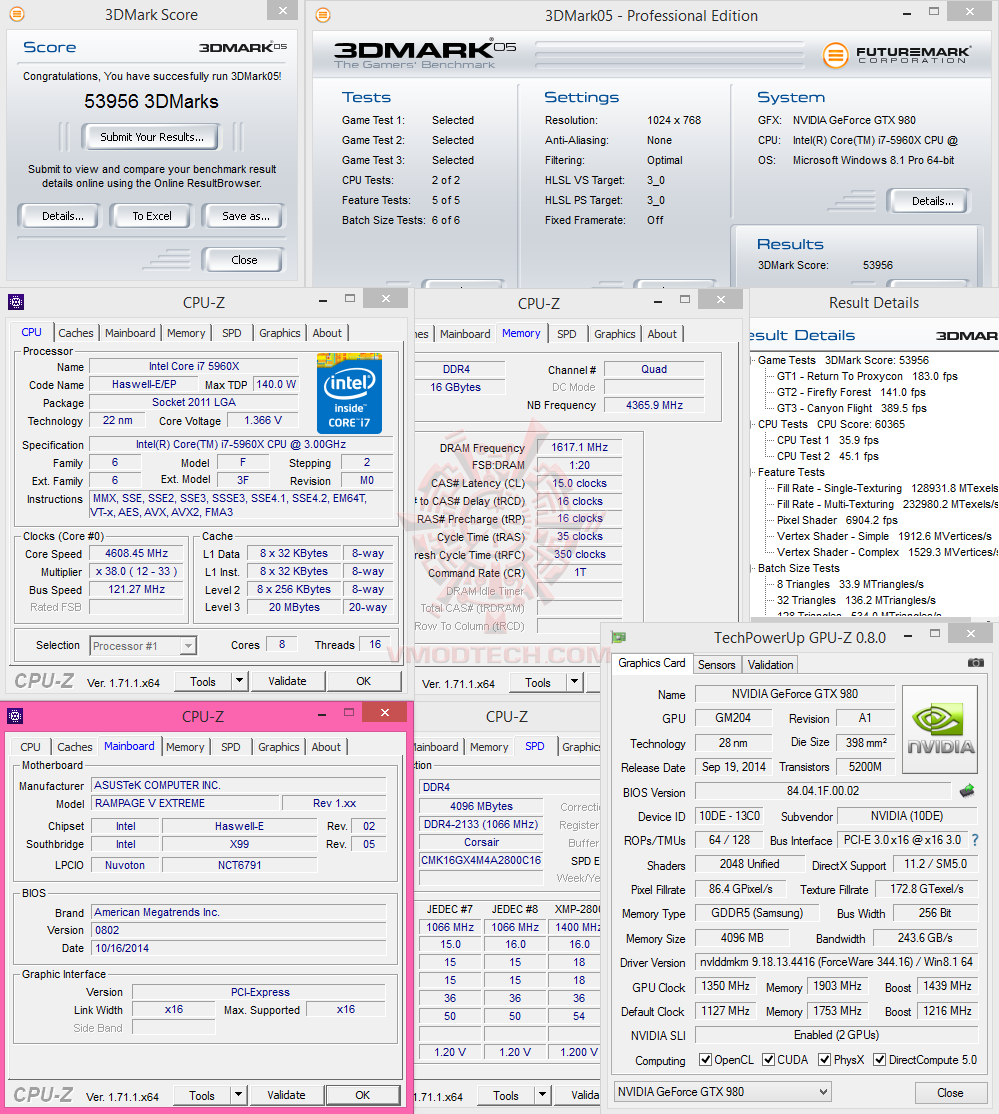
Task: Click the Submit Your Results button
Action: point(151,136)
